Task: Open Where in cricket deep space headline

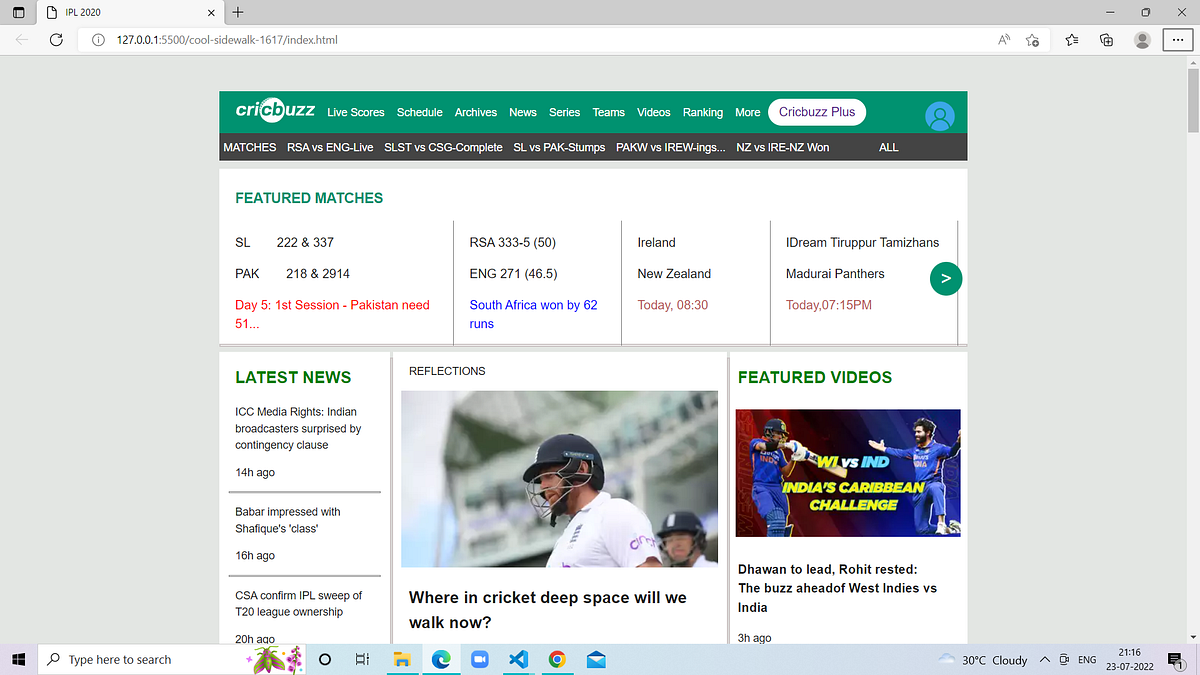Action: (548, 610)
